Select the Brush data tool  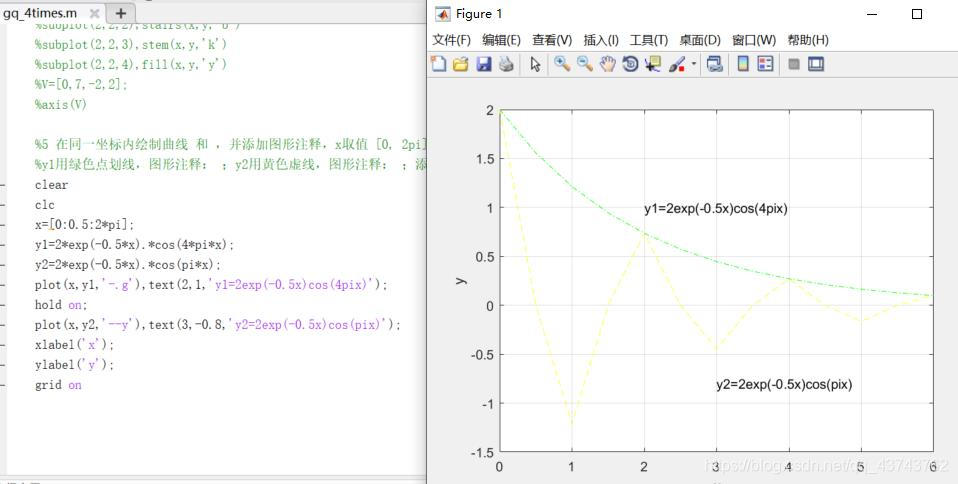click(x=677, y=64)
